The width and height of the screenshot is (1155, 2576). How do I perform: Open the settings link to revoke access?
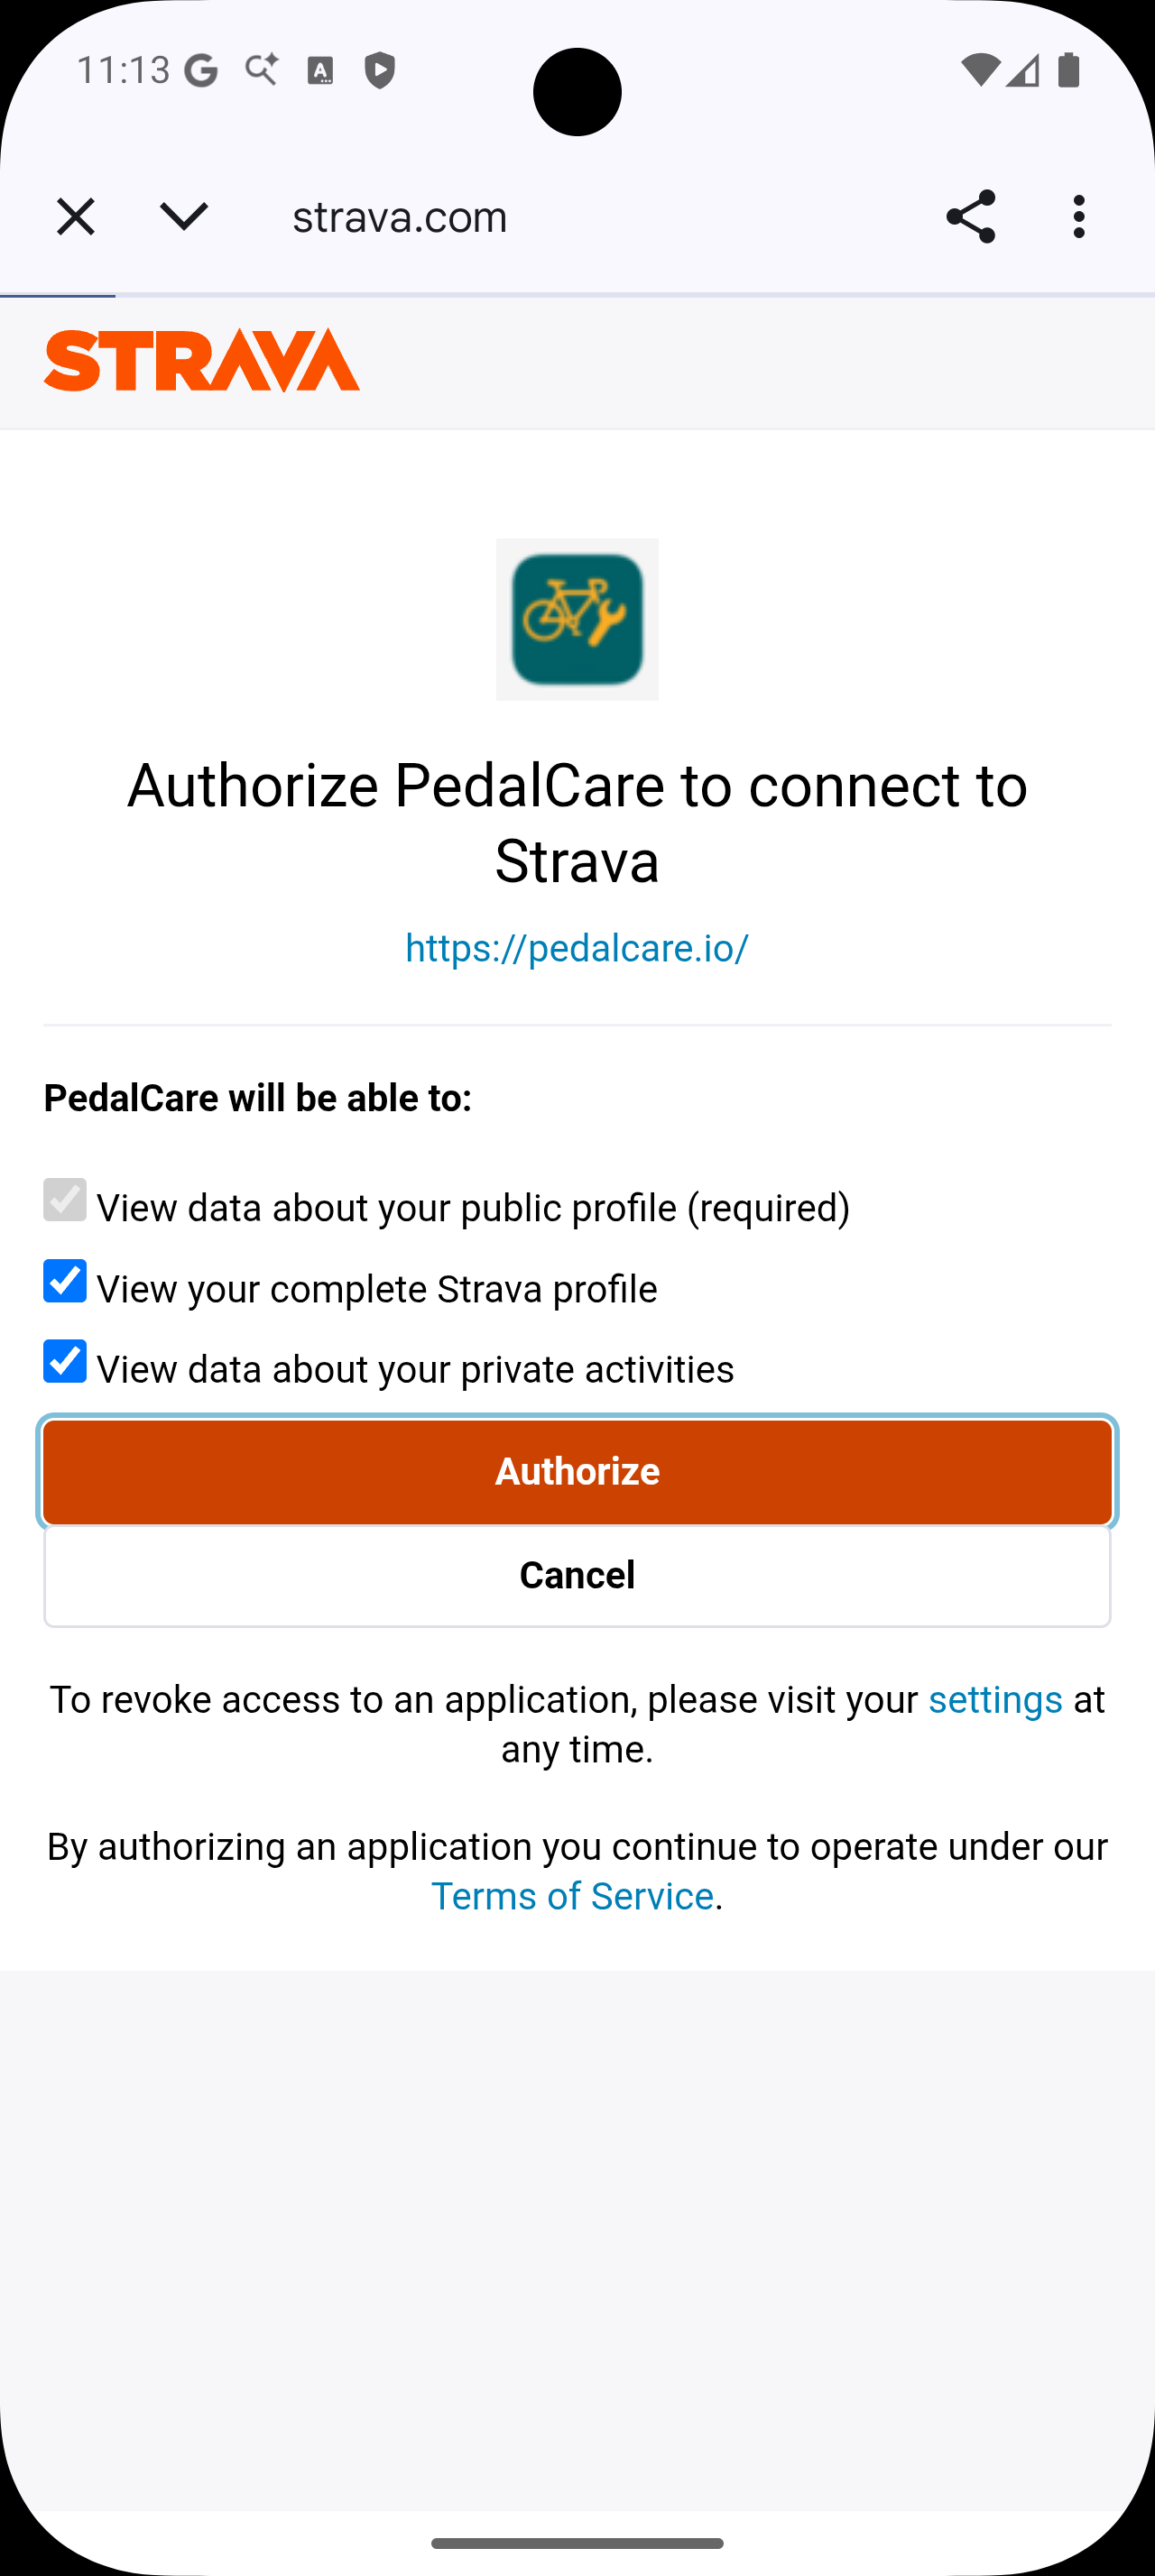996,1699
